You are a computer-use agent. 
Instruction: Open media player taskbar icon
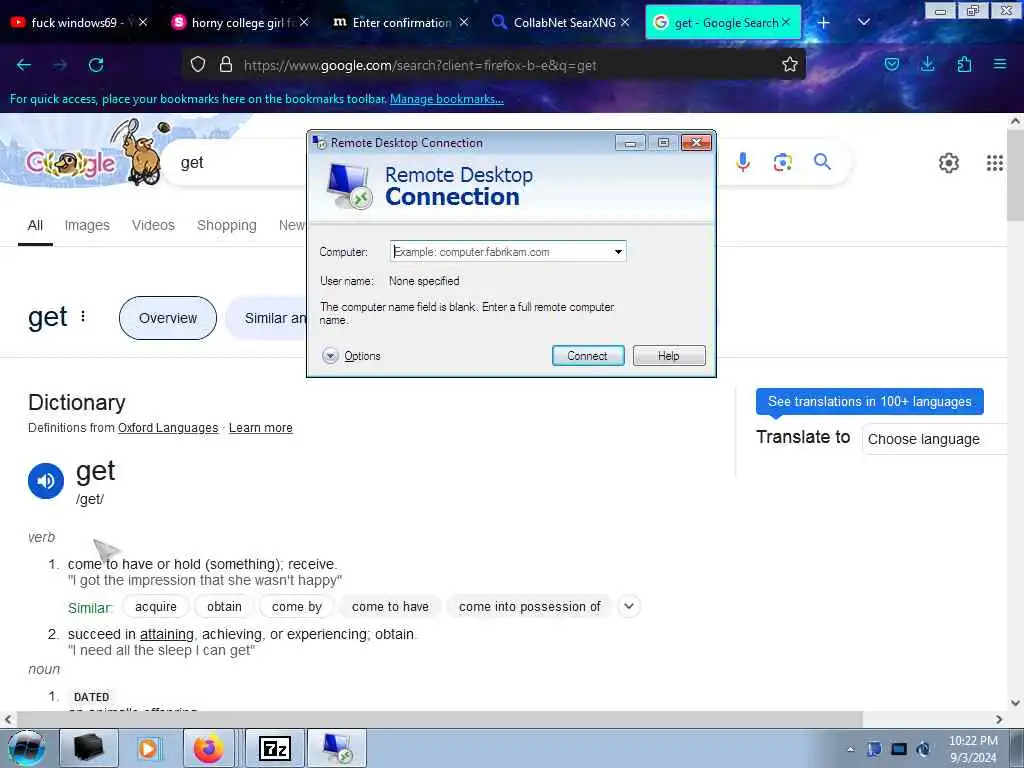pos(148,748)
